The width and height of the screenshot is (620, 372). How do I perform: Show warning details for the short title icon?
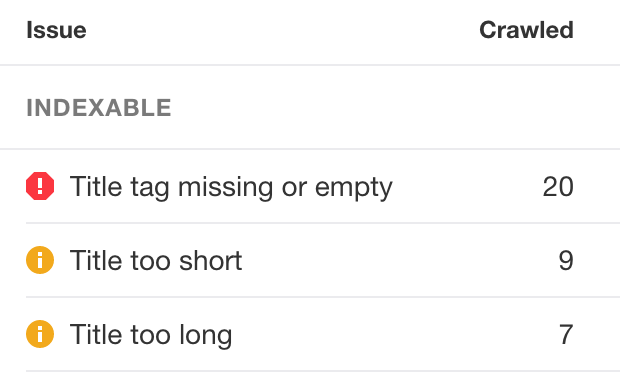pyautogui.click(x=40, y=260)
